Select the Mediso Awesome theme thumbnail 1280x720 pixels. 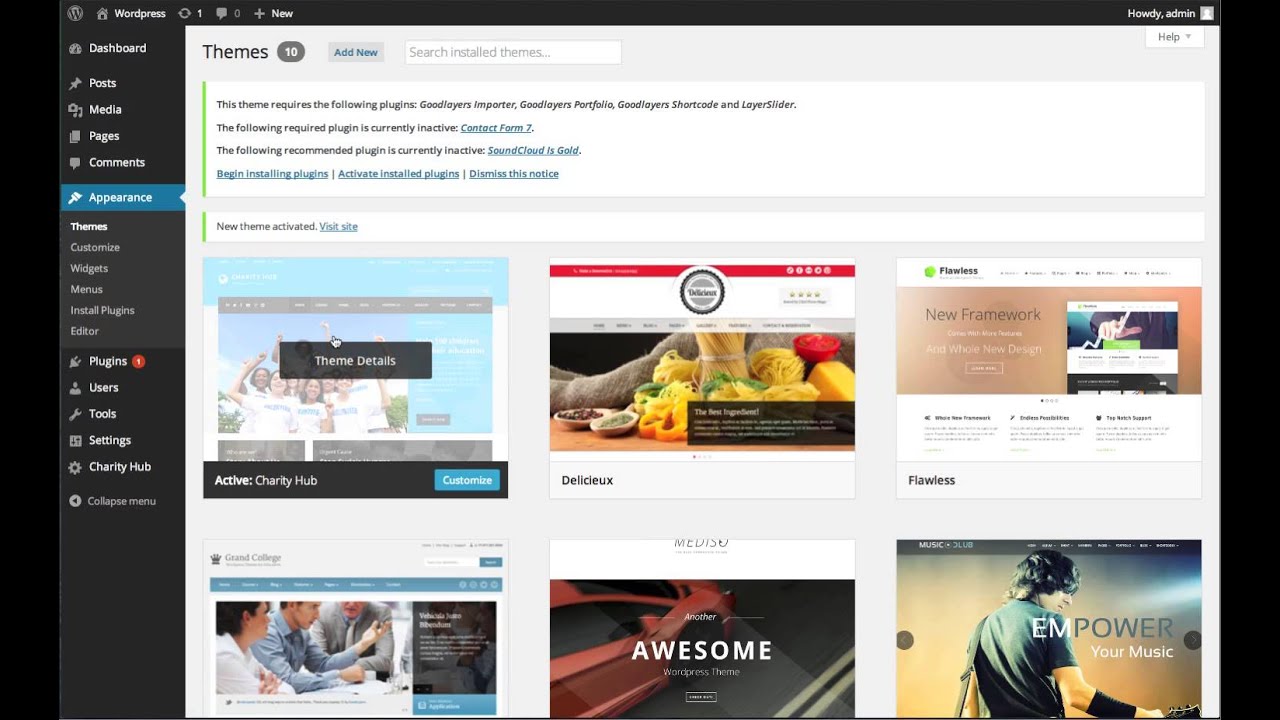(x=702, y=628)
